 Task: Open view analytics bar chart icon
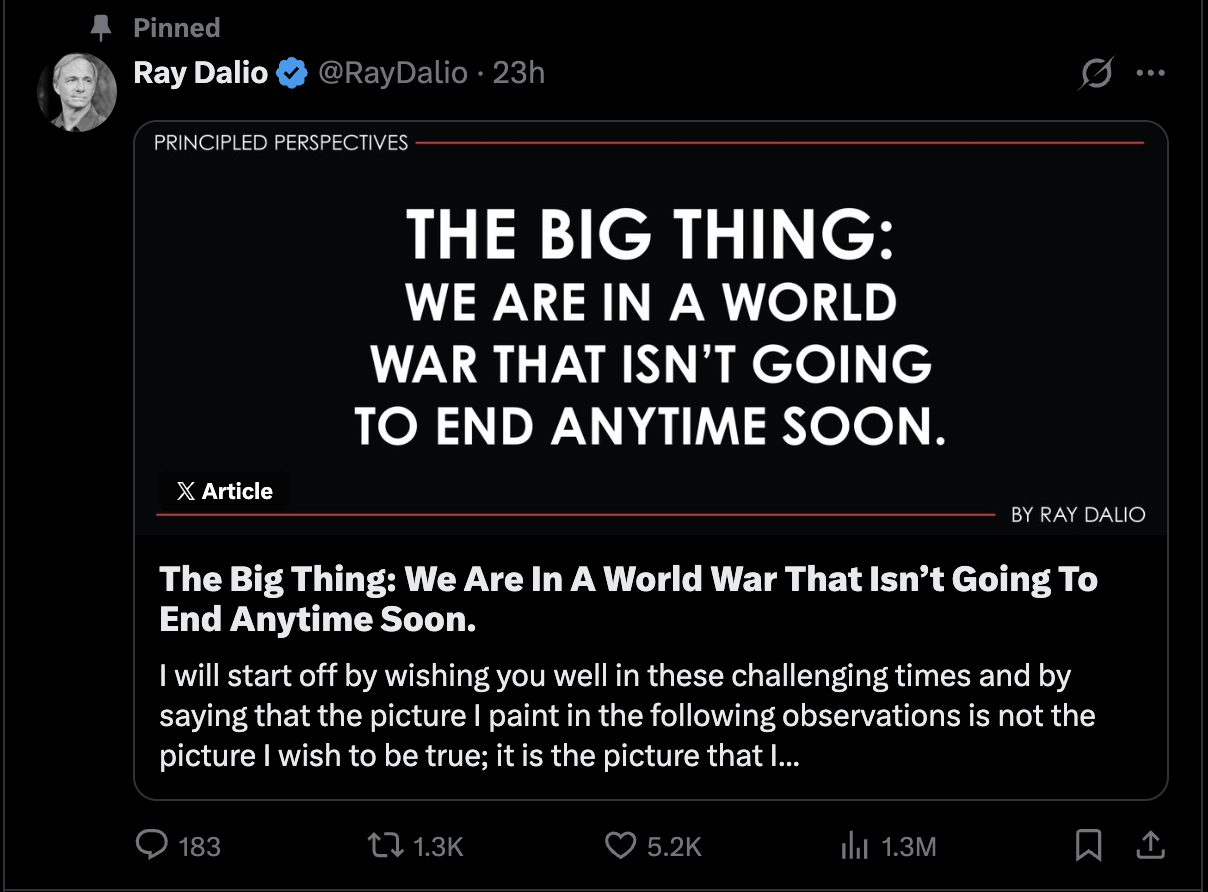(855, 846)
